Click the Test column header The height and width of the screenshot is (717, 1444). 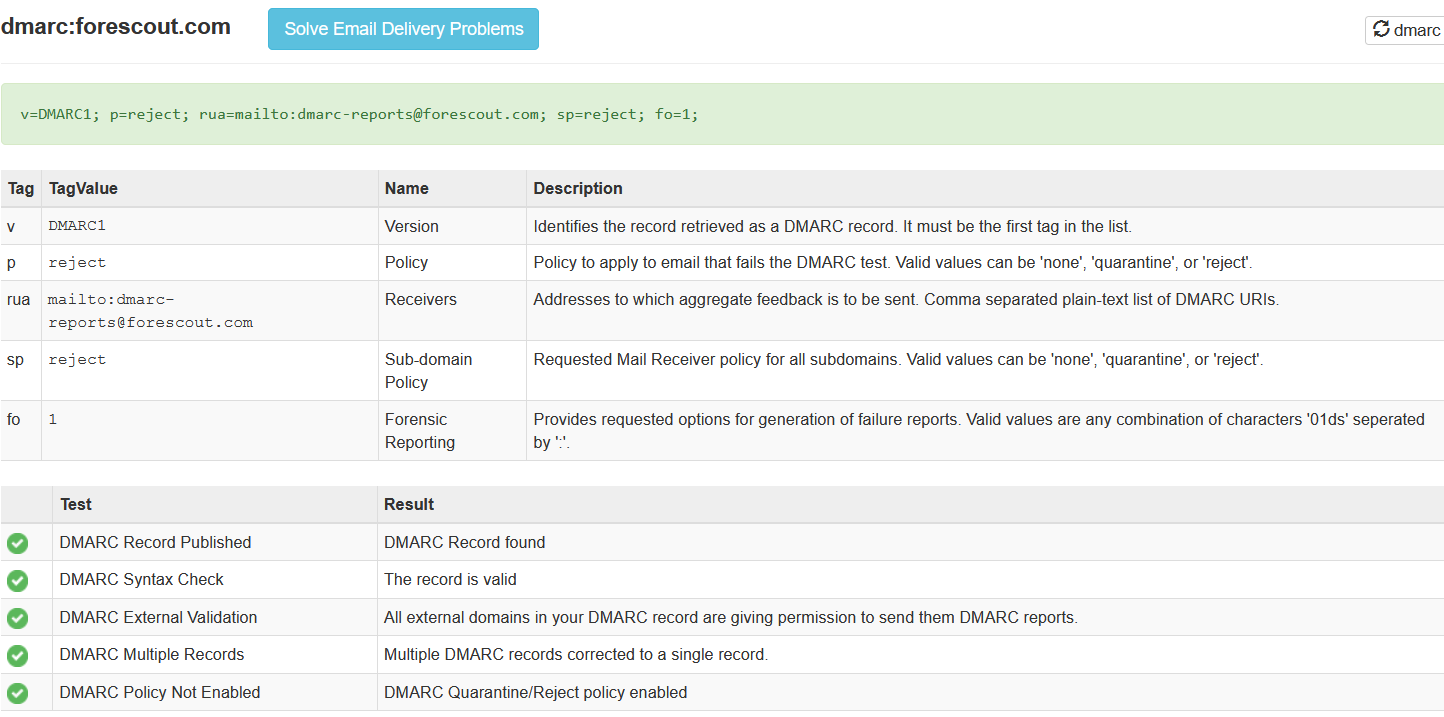click(x=76, y=504)
